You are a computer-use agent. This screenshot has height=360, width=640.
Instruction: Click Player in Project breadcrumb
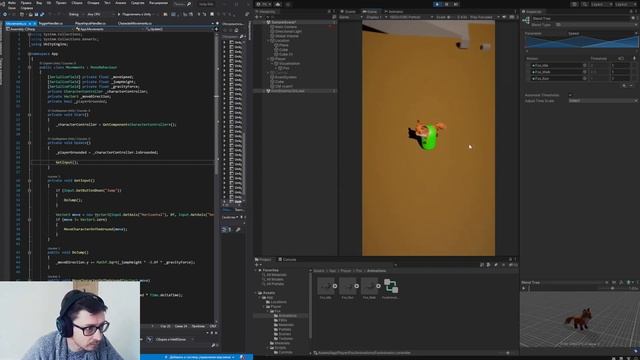(x=346, y=271)
